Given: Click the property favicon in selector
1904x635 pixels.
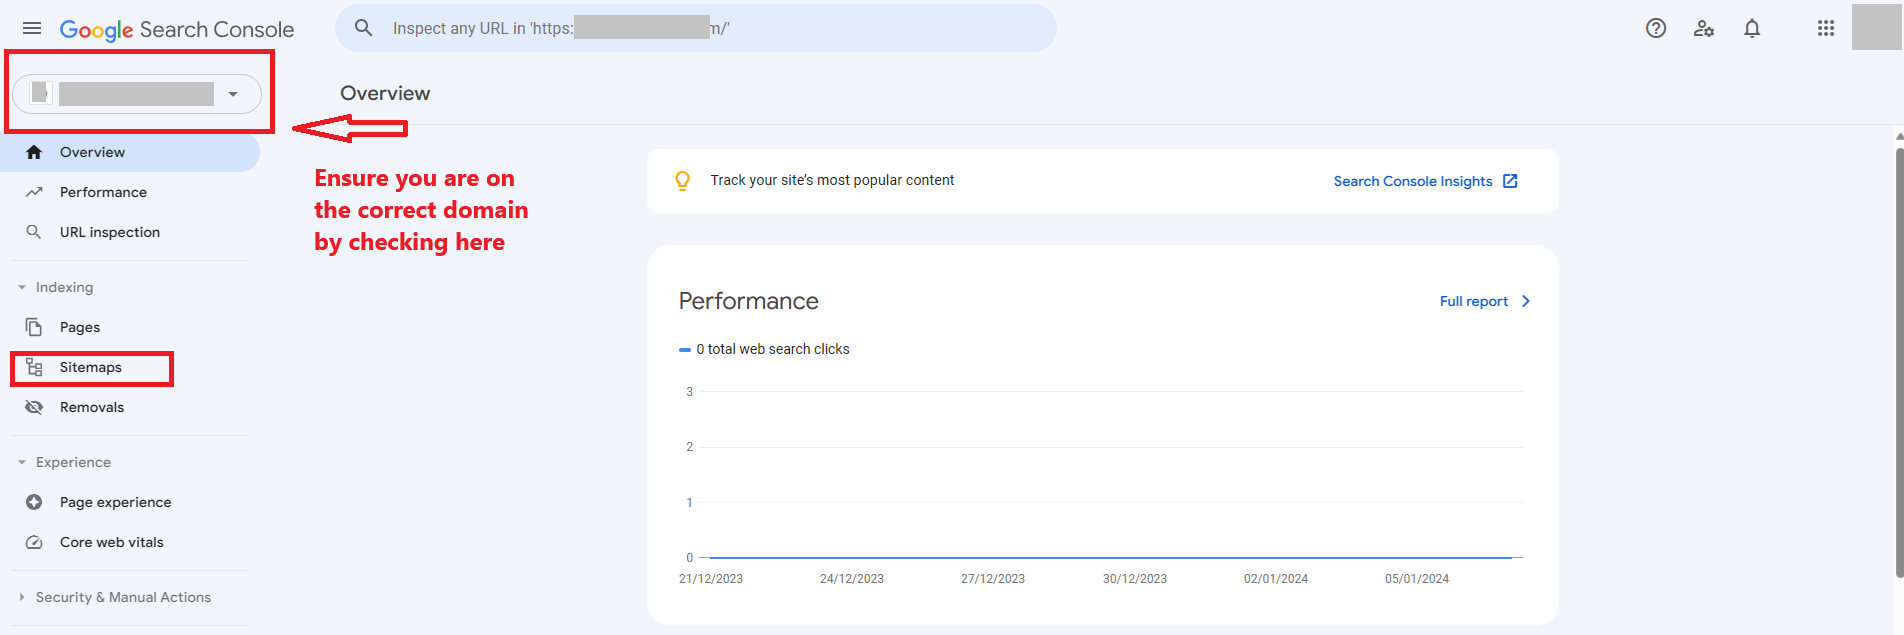Looking at the screenshot, I should tap(41, 93).
